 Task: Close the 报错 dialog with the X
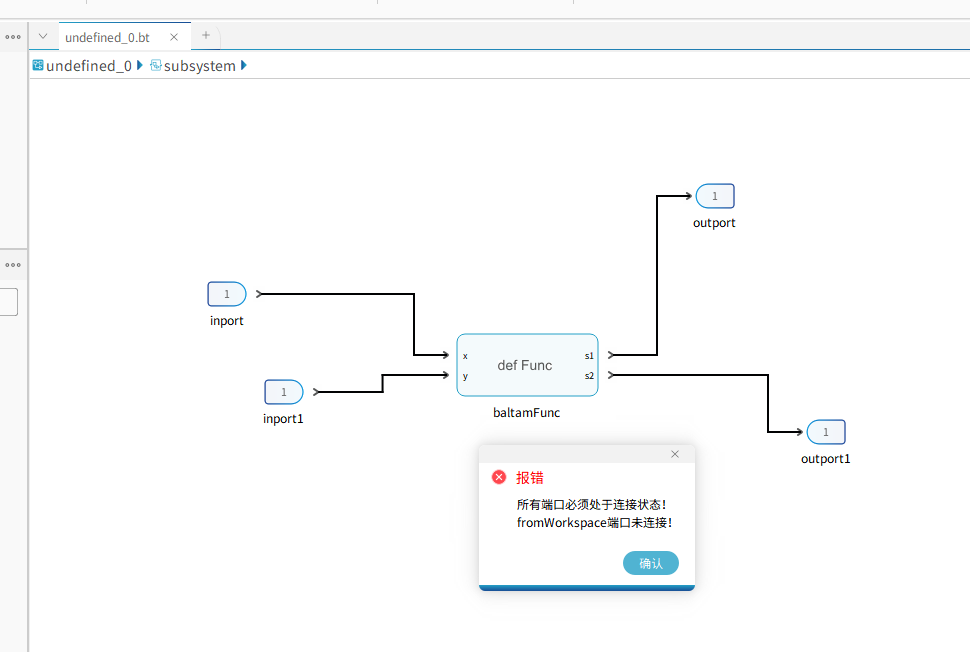pos(675,454)
